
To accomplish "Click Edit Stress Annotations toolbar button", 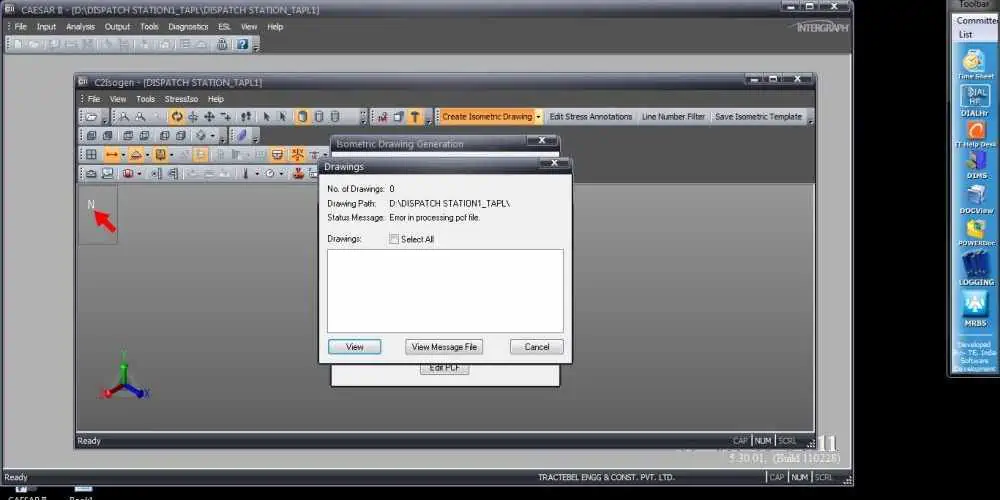I will click(x=590, y=117).
